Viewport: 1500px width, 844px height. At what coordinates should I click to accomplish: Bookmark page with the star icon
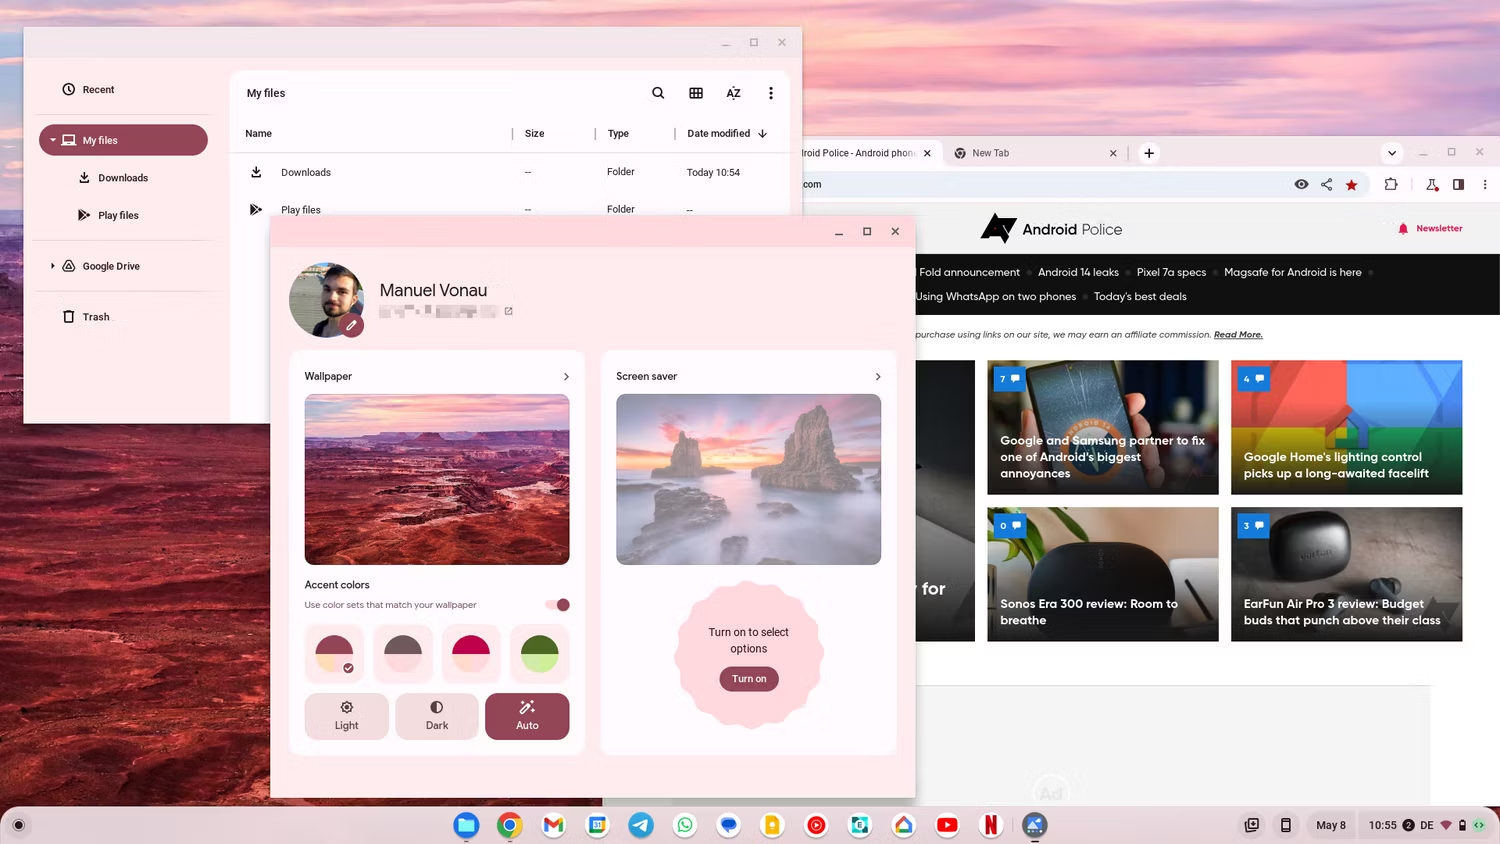[1351, 184]
